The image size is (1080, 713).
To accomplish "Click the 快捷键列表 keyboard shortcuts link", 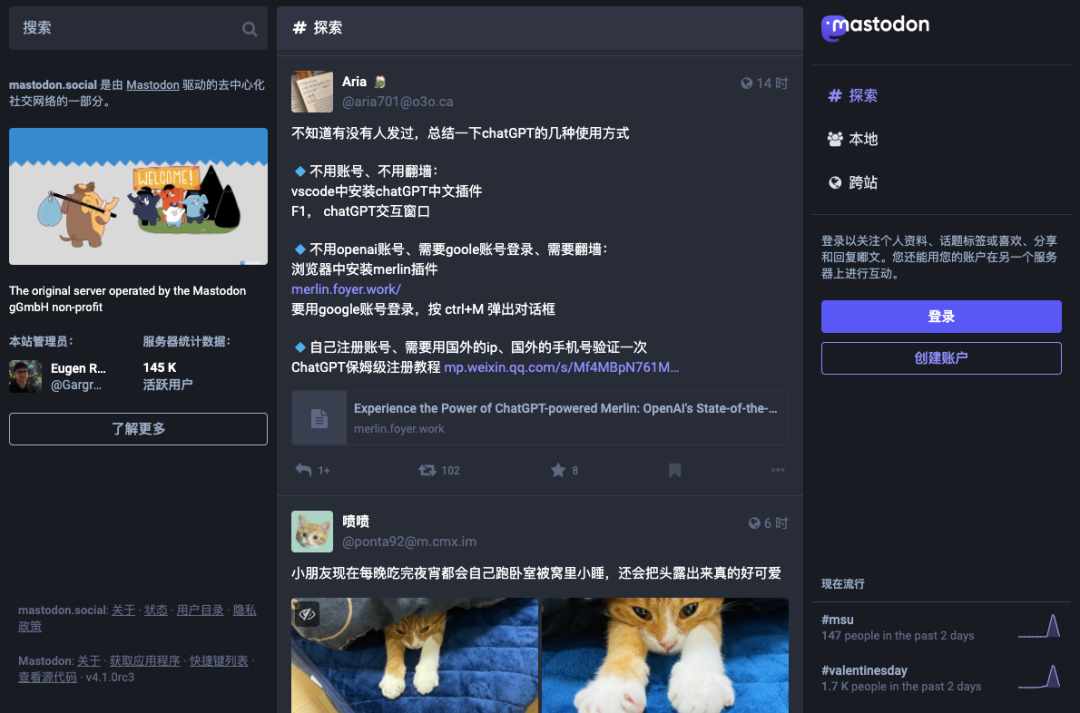I will tap(218, 661).
